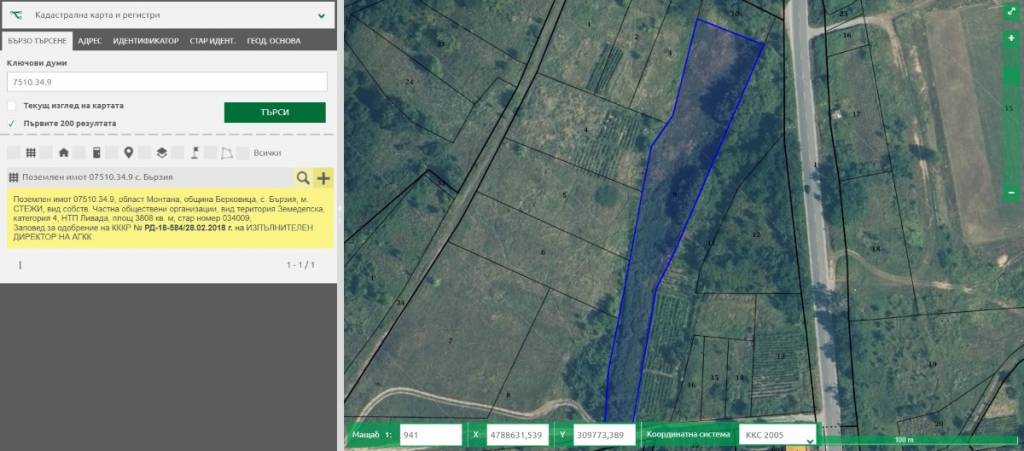The width and height of the screenshot is (1024, 451).
Task: Open the 'ИДЕНТИФИКАТОР' tab
Action: click(146, 41)
